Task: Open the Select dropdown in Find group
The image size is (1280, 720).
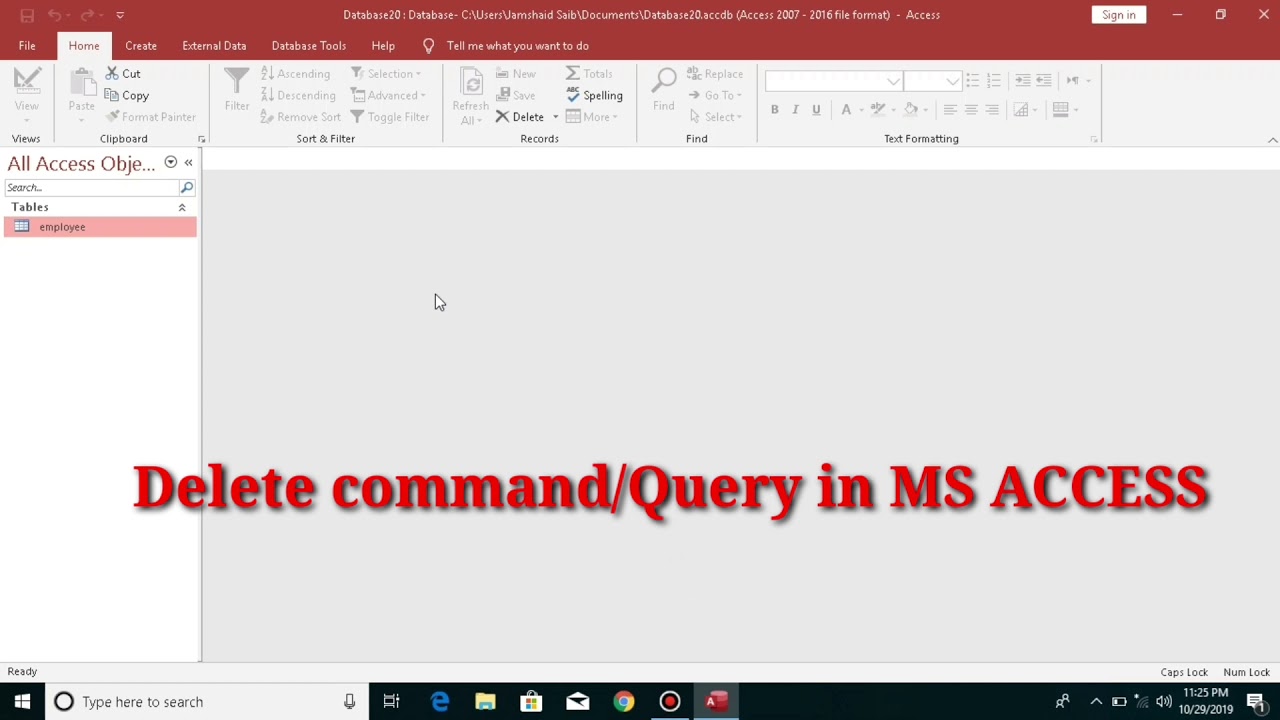Action: [x=715, y=117]
